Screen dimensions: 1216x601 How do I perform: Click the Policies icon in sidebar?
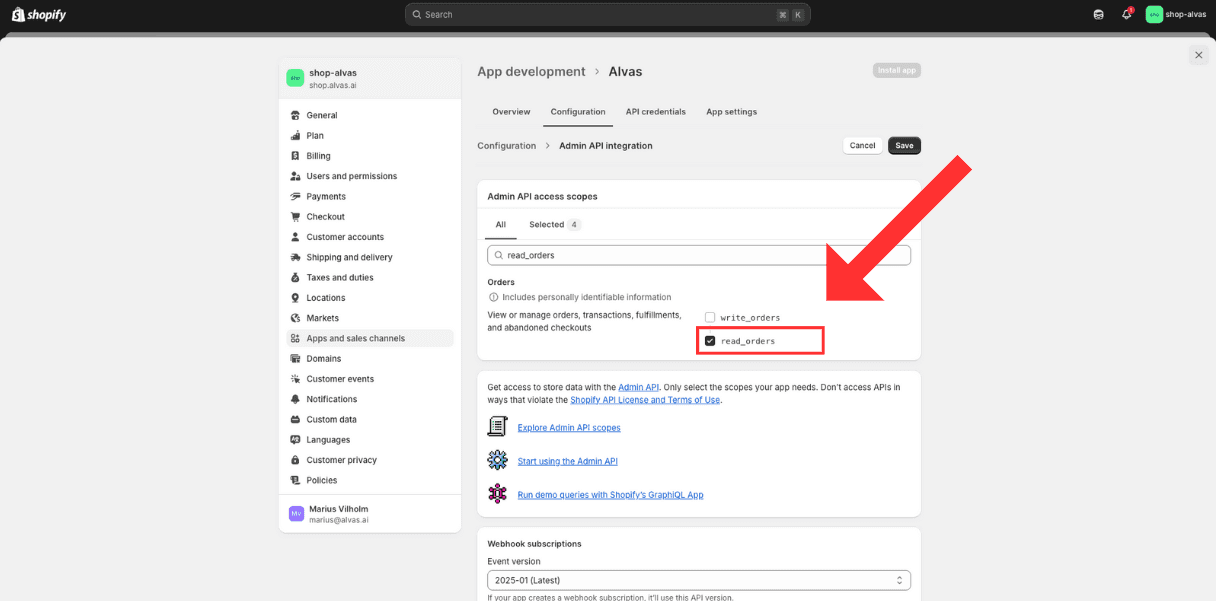coord(295,480)
